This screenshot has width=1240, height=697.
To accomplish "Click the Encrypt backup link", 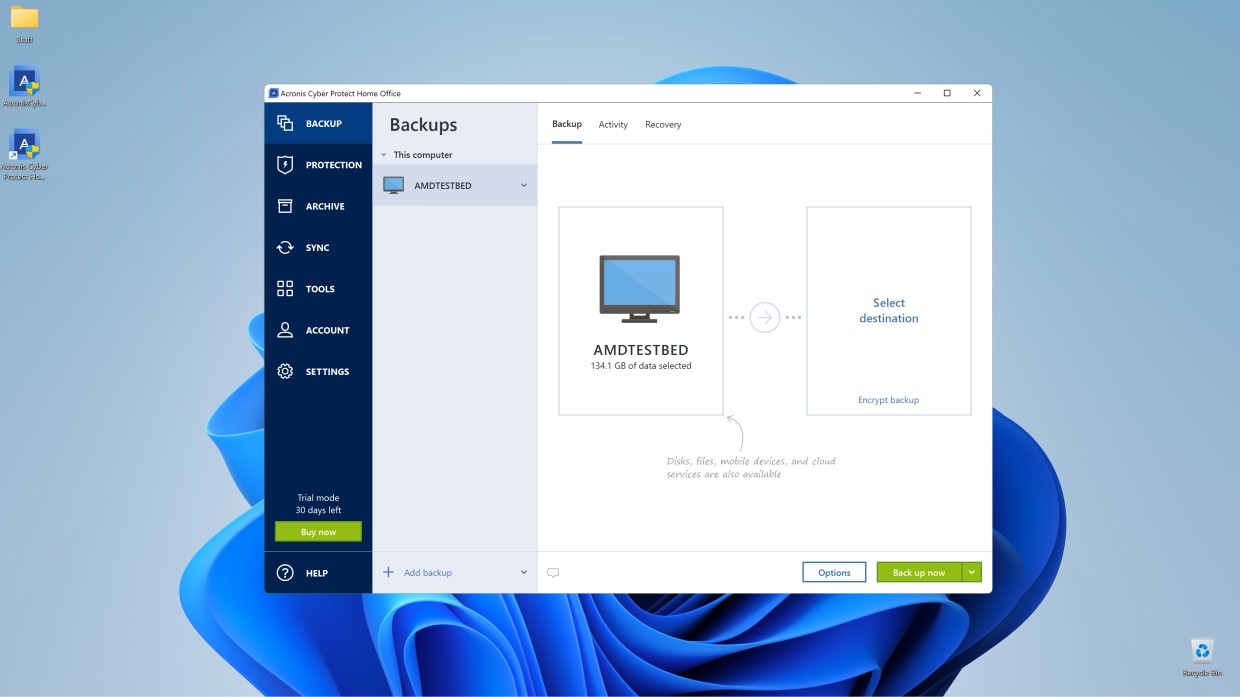I will (888, 400).
